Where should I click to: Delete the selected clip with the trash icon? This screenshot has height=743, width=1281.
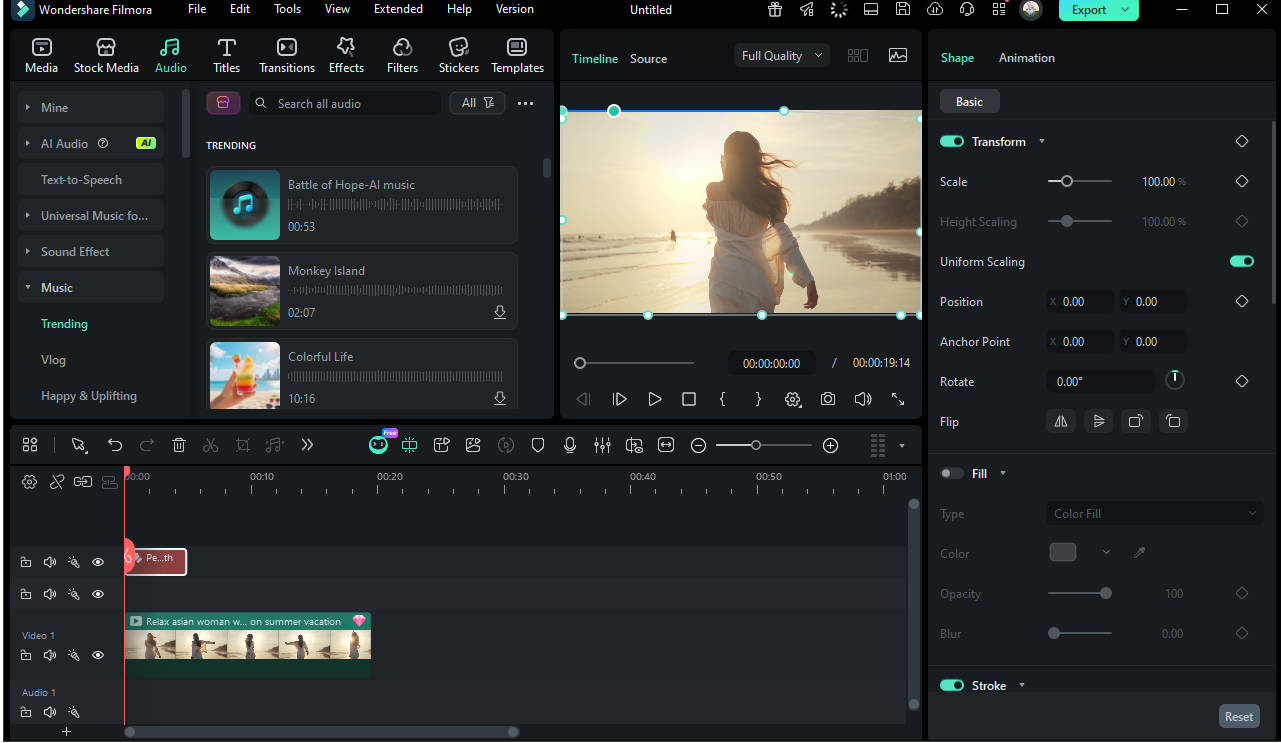[x=179, y=445]
